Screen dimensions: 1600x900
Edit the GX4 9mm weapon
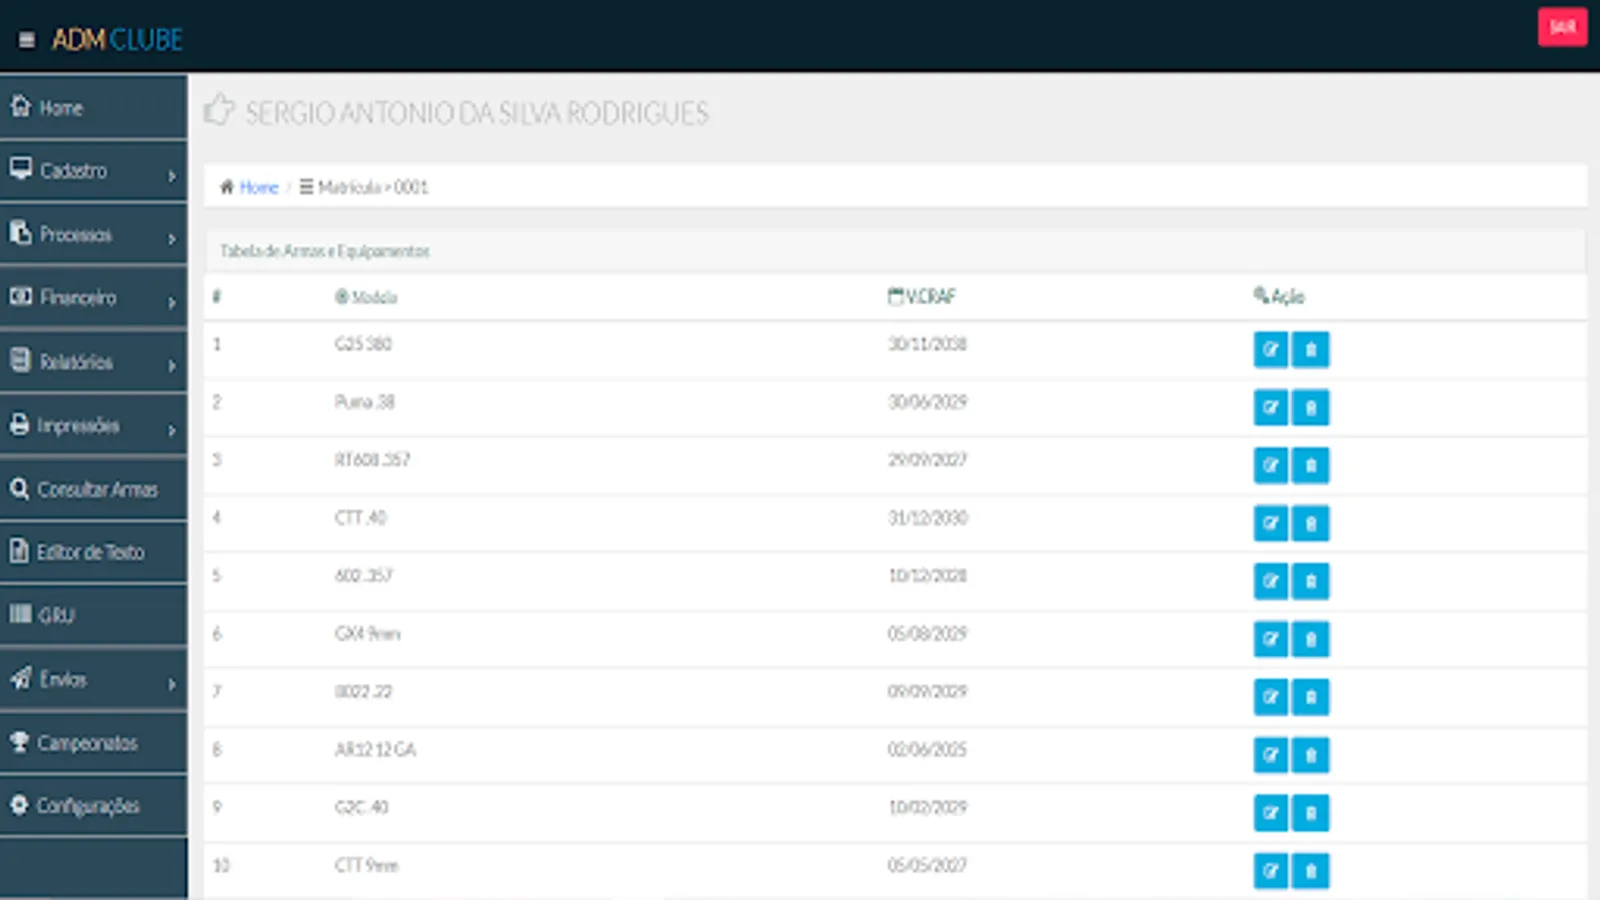[1270, 640]
